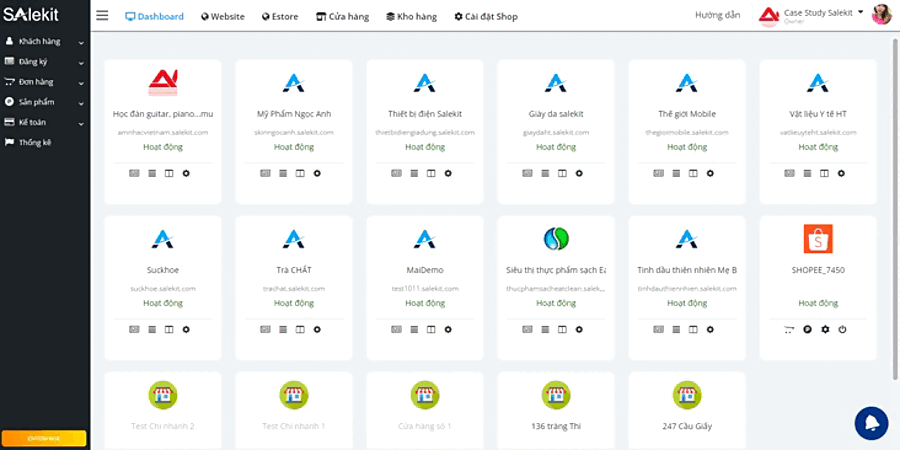Click the list icon on Giày da salekit card
Image resolution: width=900 pixels, height=450 pixels.
545,173
